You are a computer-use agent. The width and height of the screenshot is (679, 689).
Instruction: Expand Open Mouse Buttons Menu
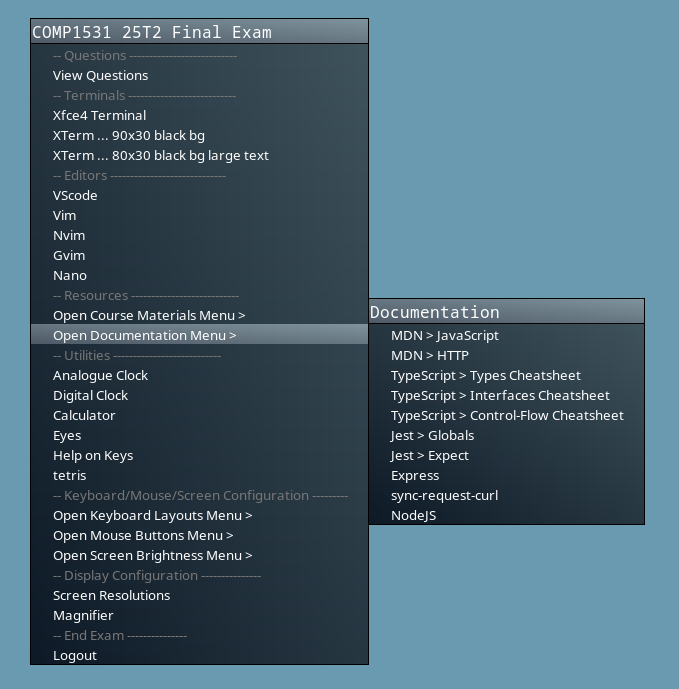[x=143, y=536]
